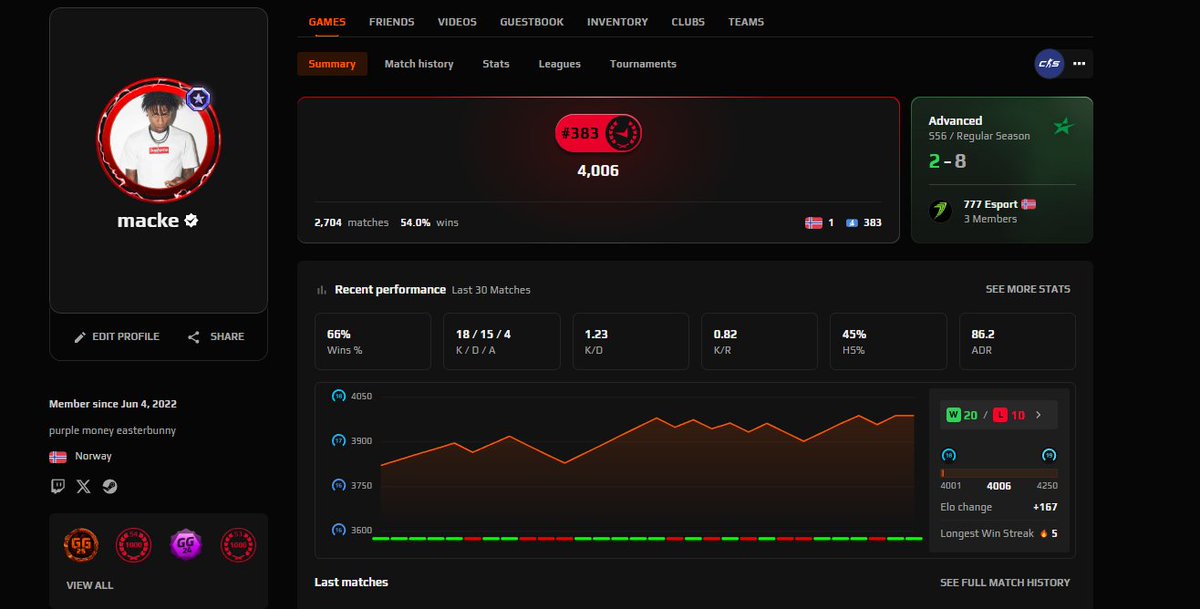Open the three-dot more options menu

click(1079, 64)
